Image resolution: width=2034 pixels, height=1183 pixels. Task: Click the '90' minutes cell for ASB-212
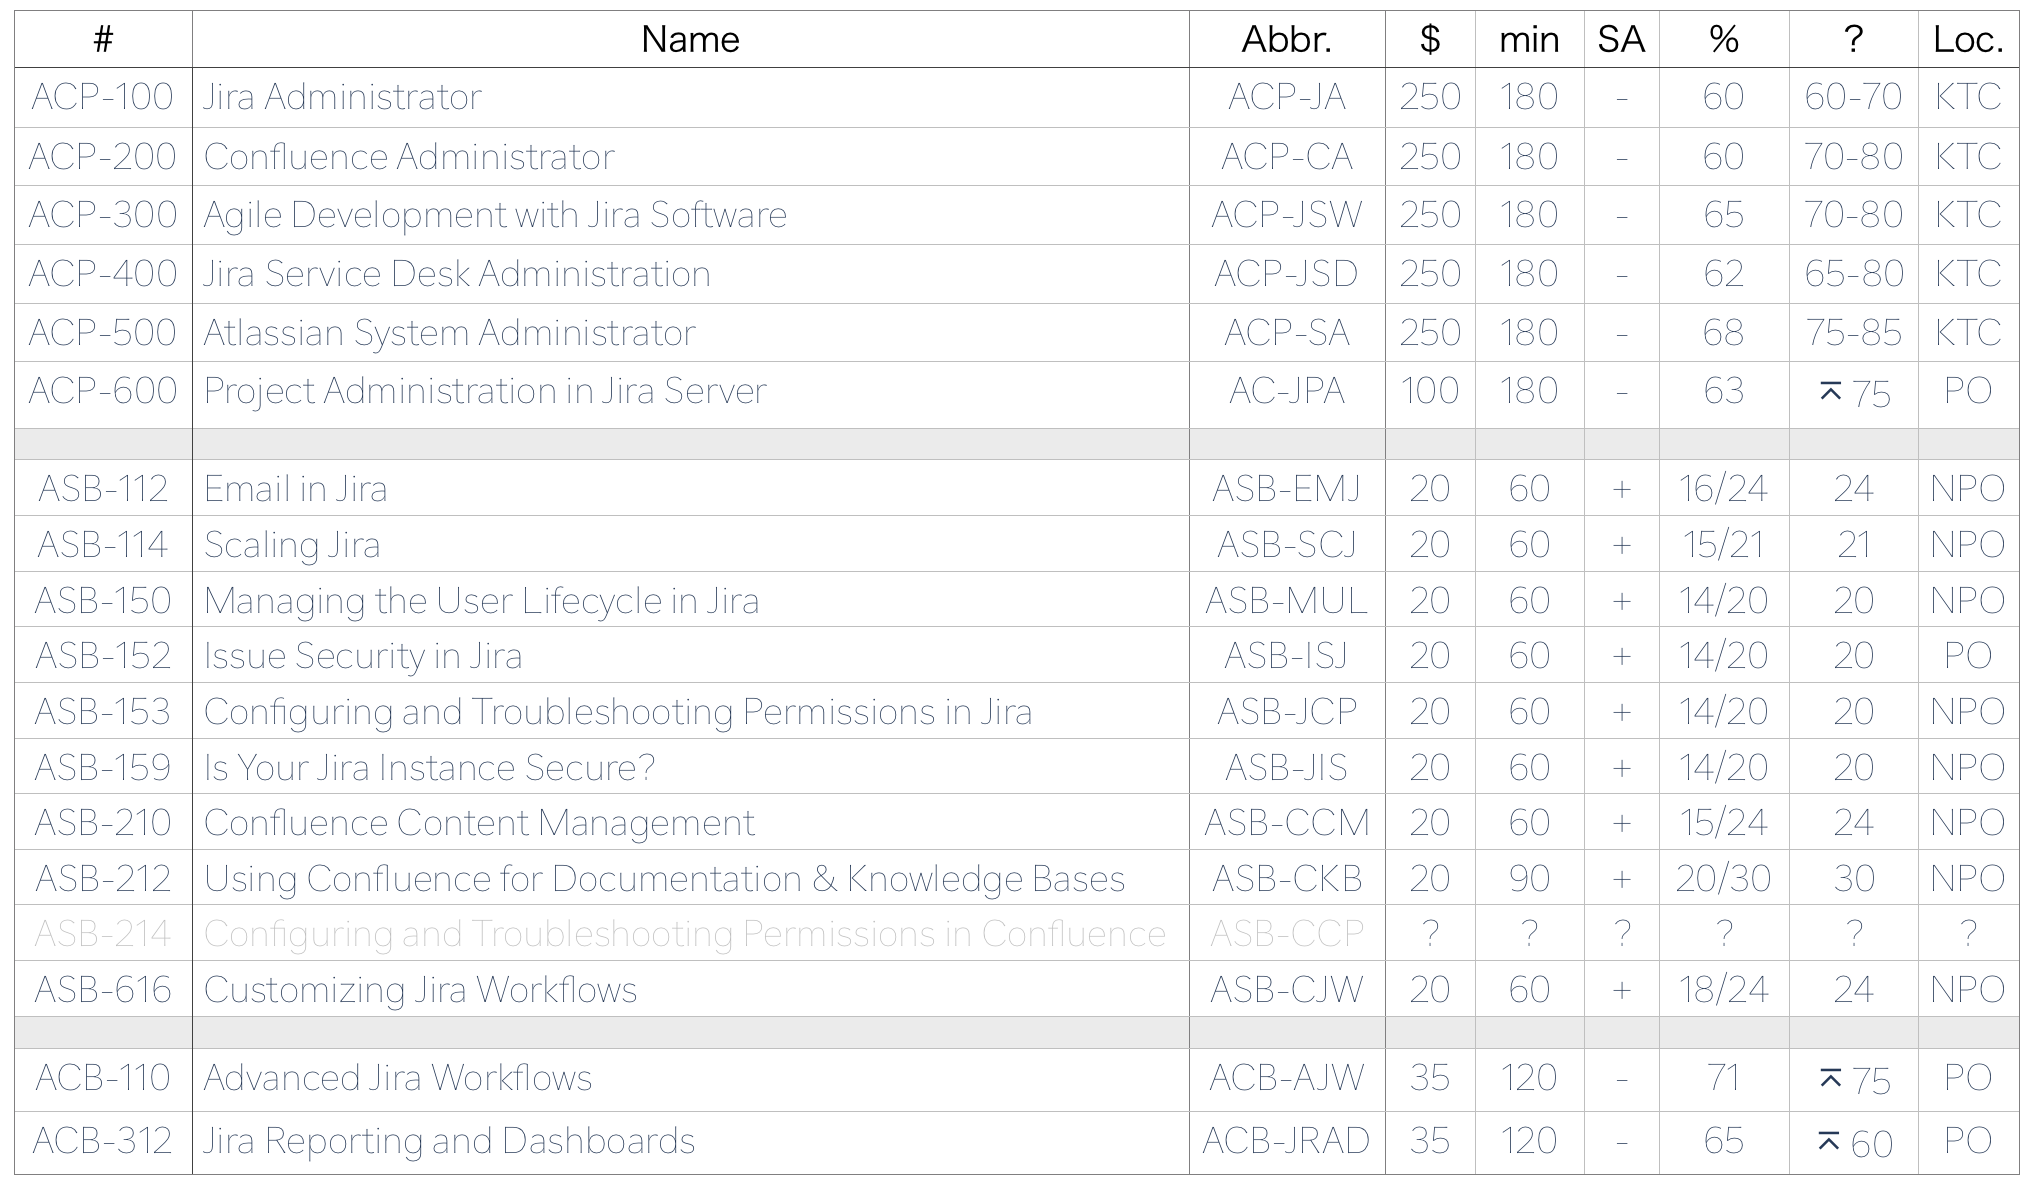(x=1529, y=878)
